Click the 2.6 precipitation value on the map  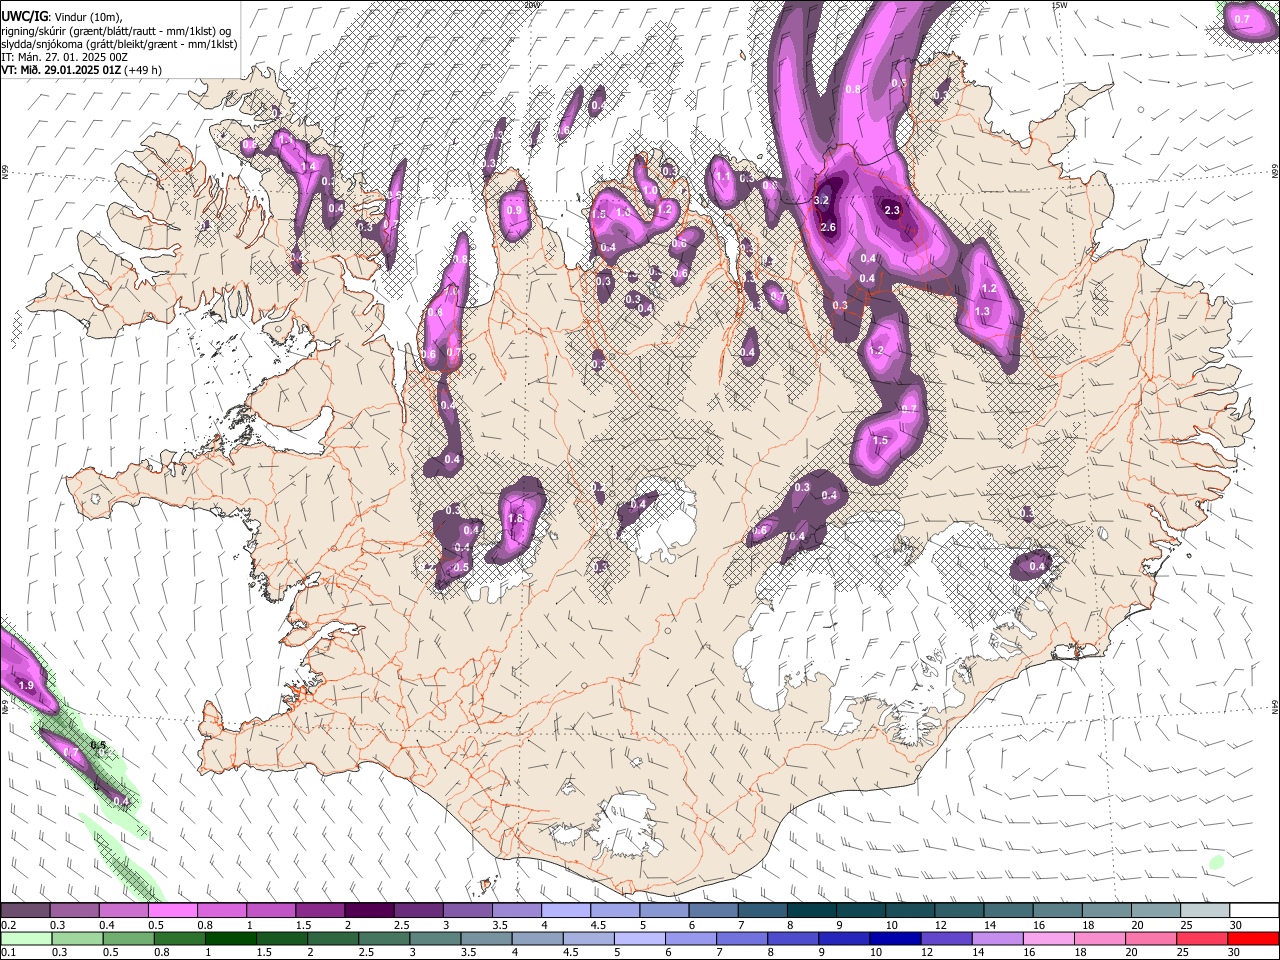[x=827, y=227]
